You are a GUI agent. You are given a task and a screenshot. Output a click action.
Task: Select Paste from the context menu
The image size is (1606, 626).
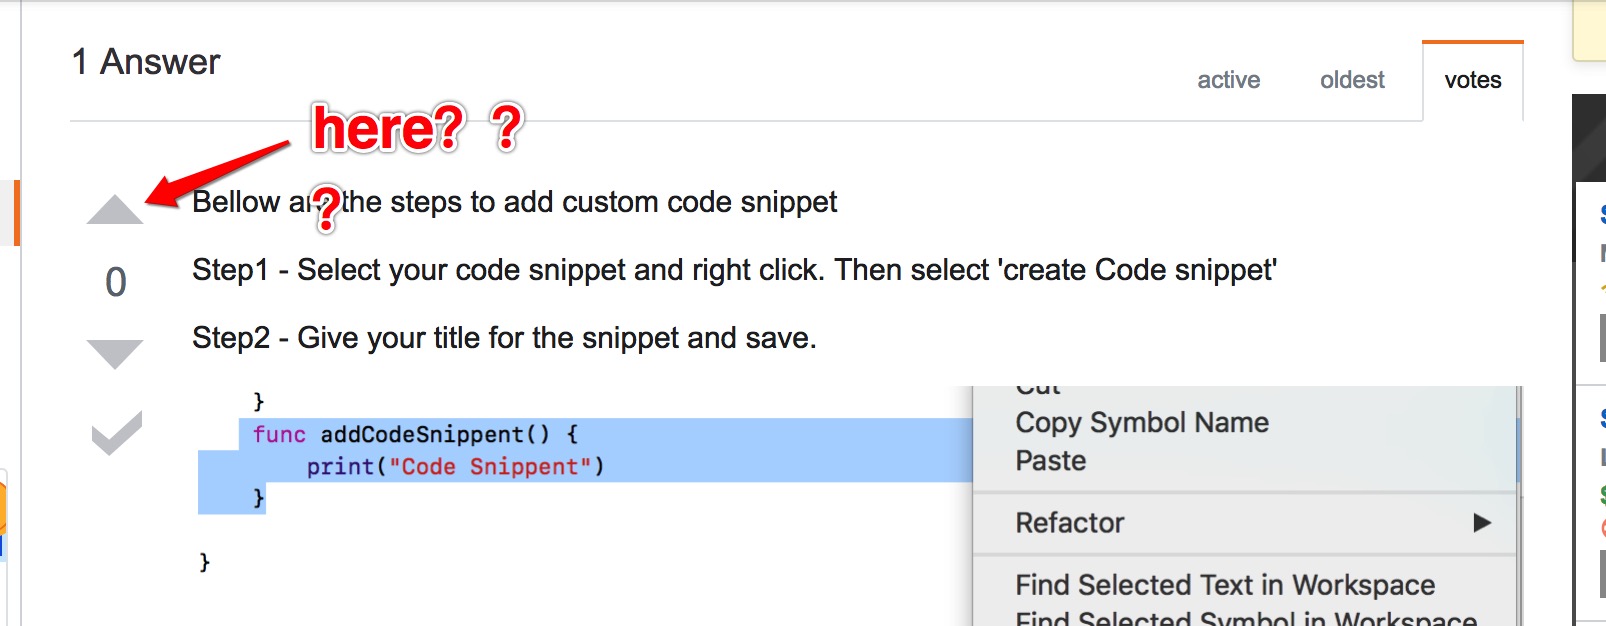coord(1050,461)
